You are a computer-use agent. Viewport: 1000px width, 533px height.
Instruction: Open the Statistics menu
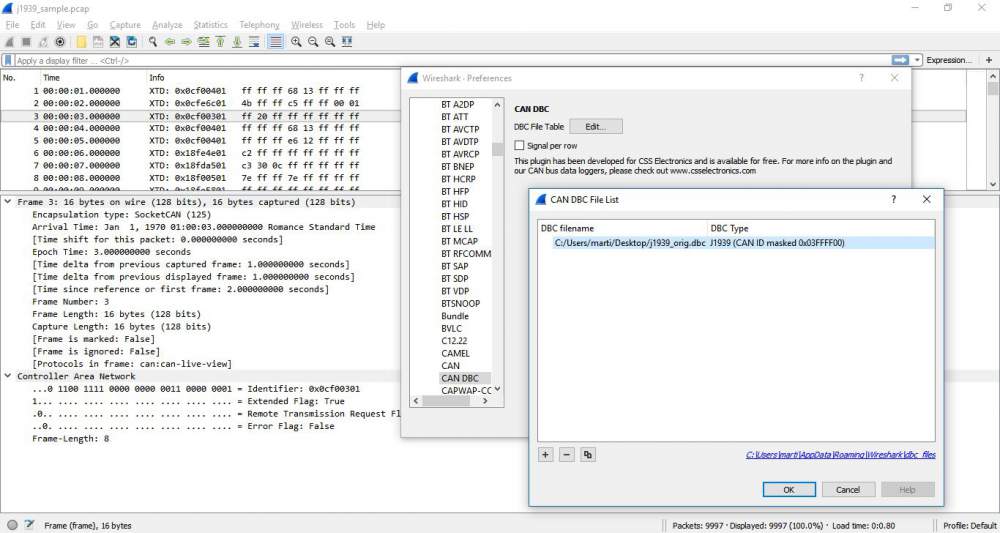[x=210, y=25]
